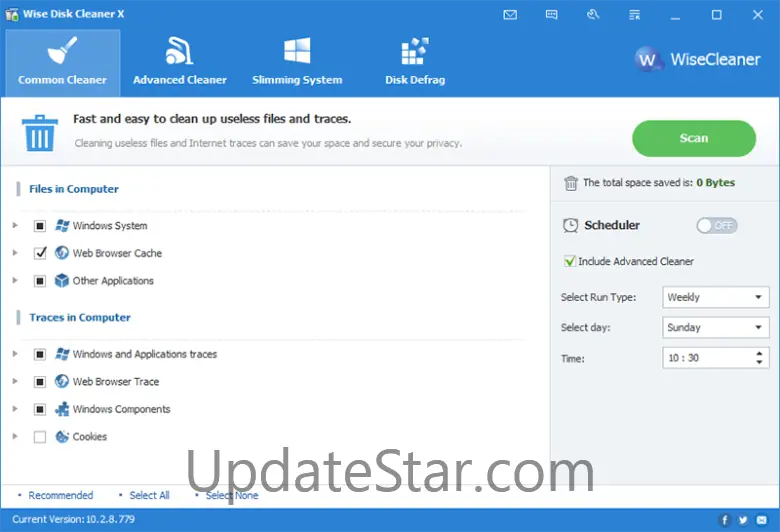Click the Windows System flag icon
Image resolution: width=780 pixels, height=532 pixels.
[x=62, y=225]
